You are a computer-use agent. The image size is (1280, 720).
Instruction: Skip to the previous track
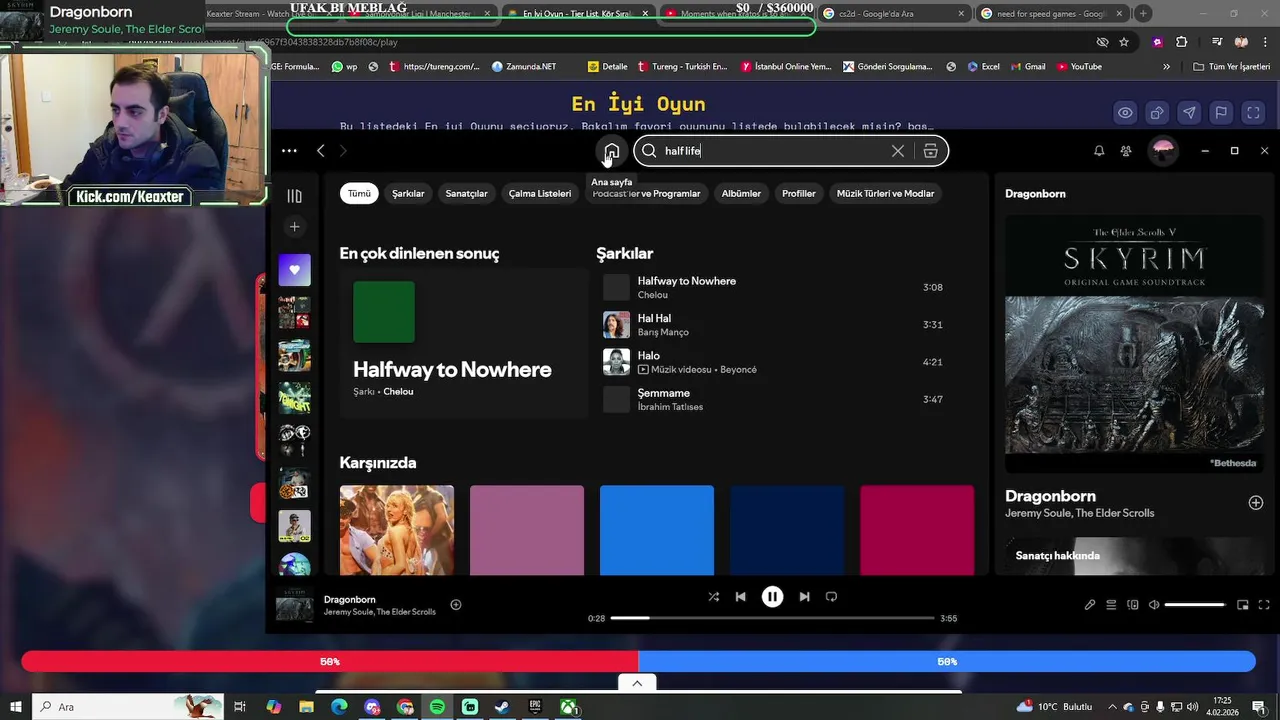click(740, 597)
